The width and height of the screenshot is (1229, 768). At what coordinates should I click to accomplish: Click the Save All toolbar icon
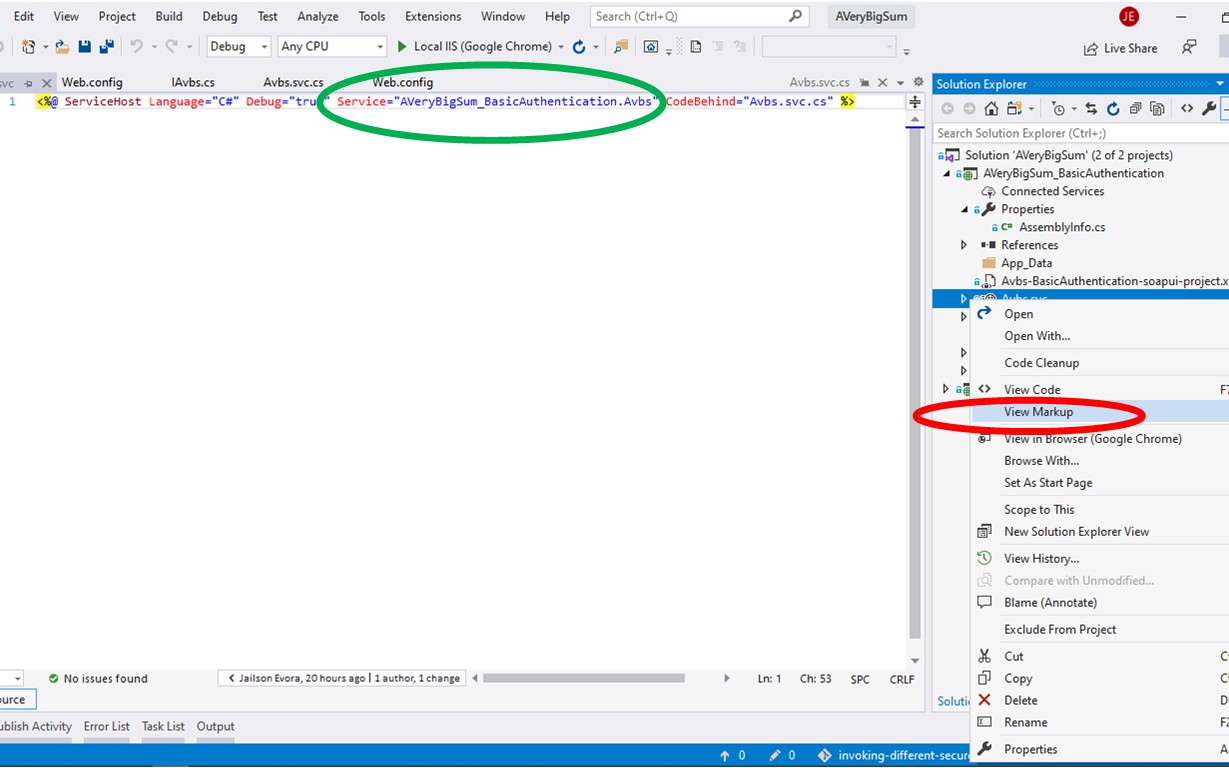pos(106,47)
